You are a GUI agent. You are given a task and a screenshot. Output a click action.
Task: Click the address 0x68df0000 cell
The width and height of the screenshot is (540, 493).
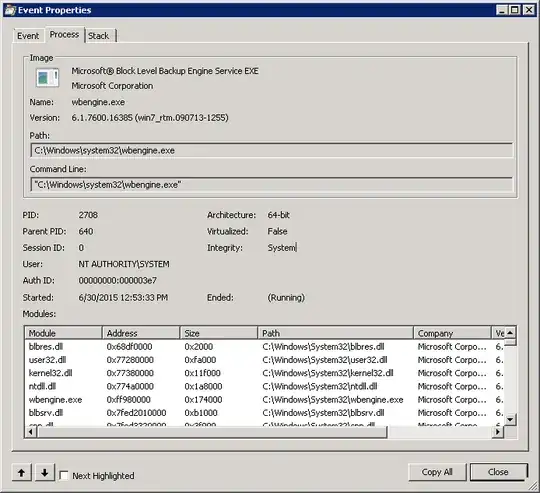(129, 347)
